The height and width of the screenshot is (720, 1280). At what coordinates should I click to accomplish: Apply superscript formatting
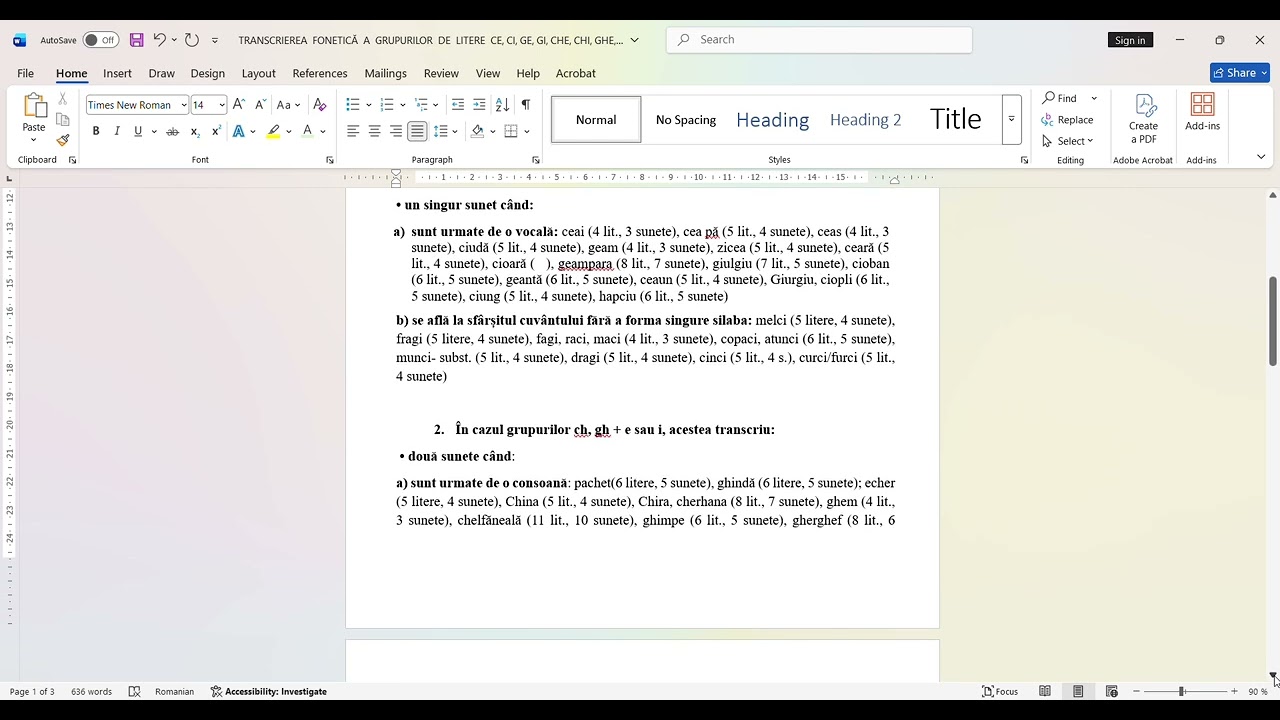point(216,131)
